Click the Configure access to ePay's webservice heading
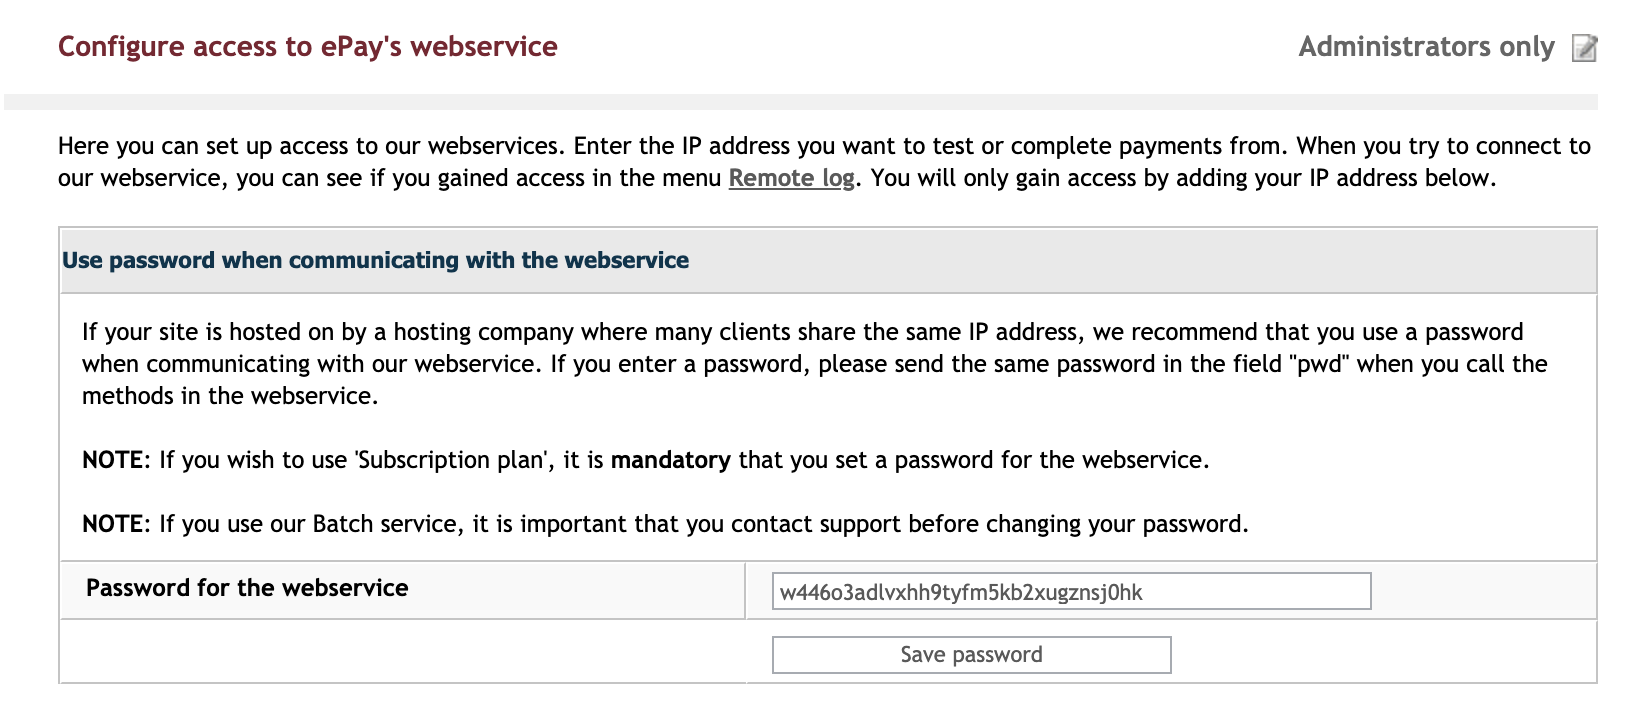This screenshot has height=710, width=1638. (308, 47)
